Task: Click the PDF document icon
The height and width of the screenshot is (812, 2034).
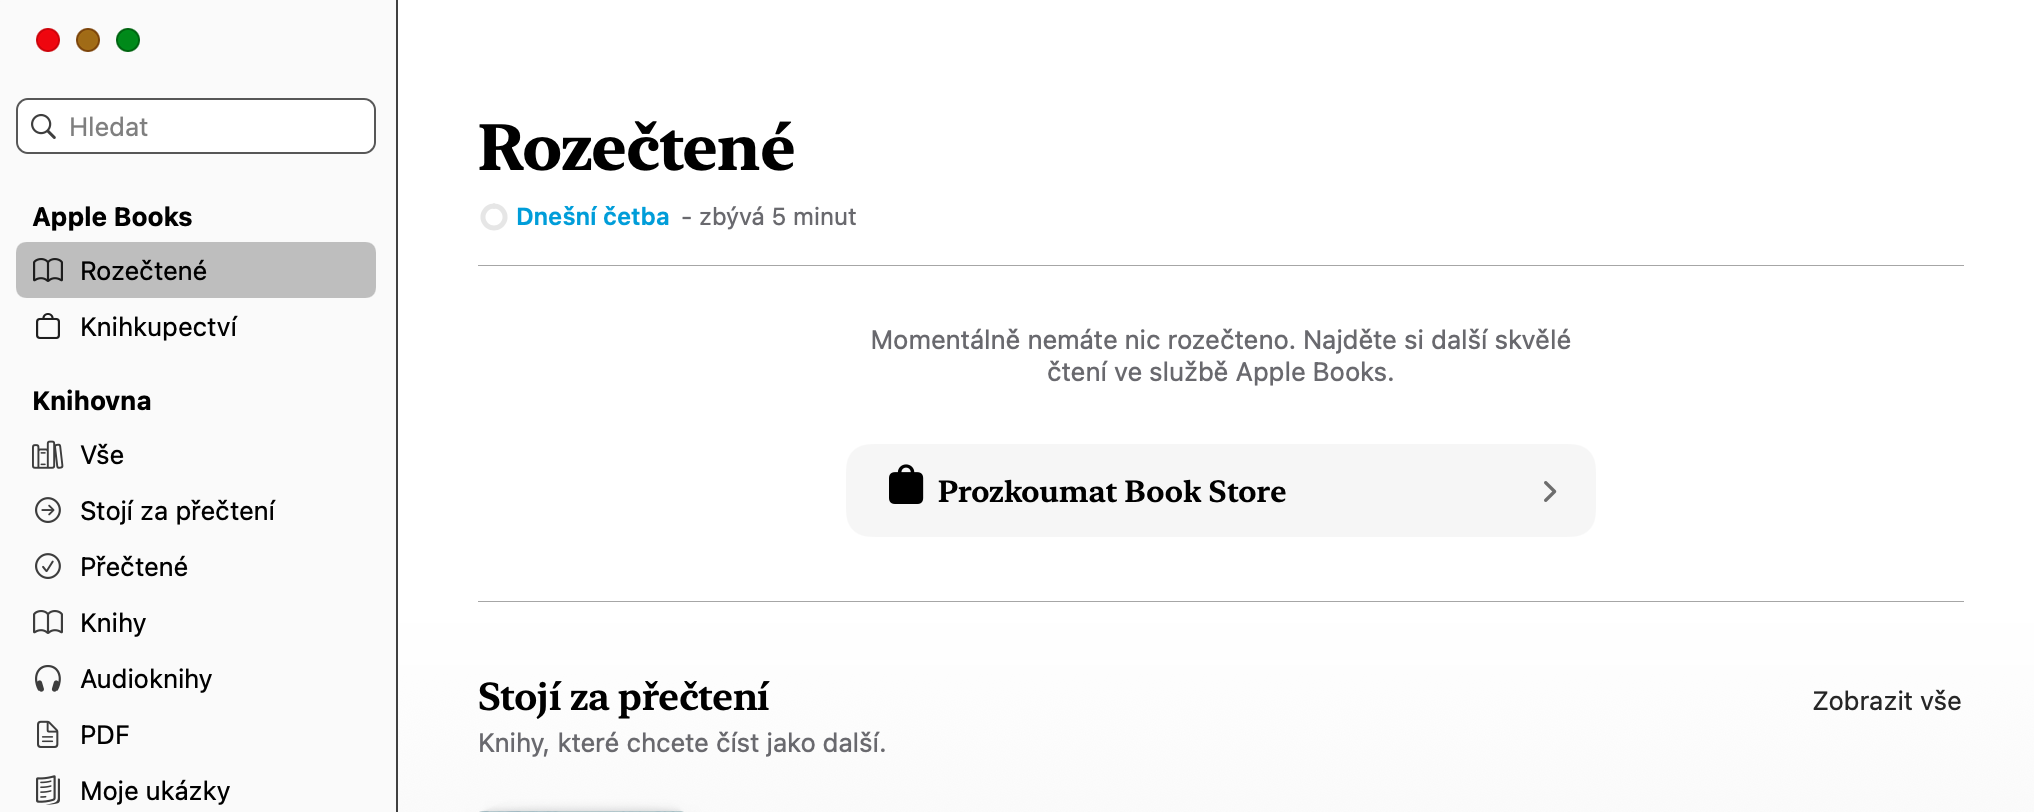Action: click(48, 735)
